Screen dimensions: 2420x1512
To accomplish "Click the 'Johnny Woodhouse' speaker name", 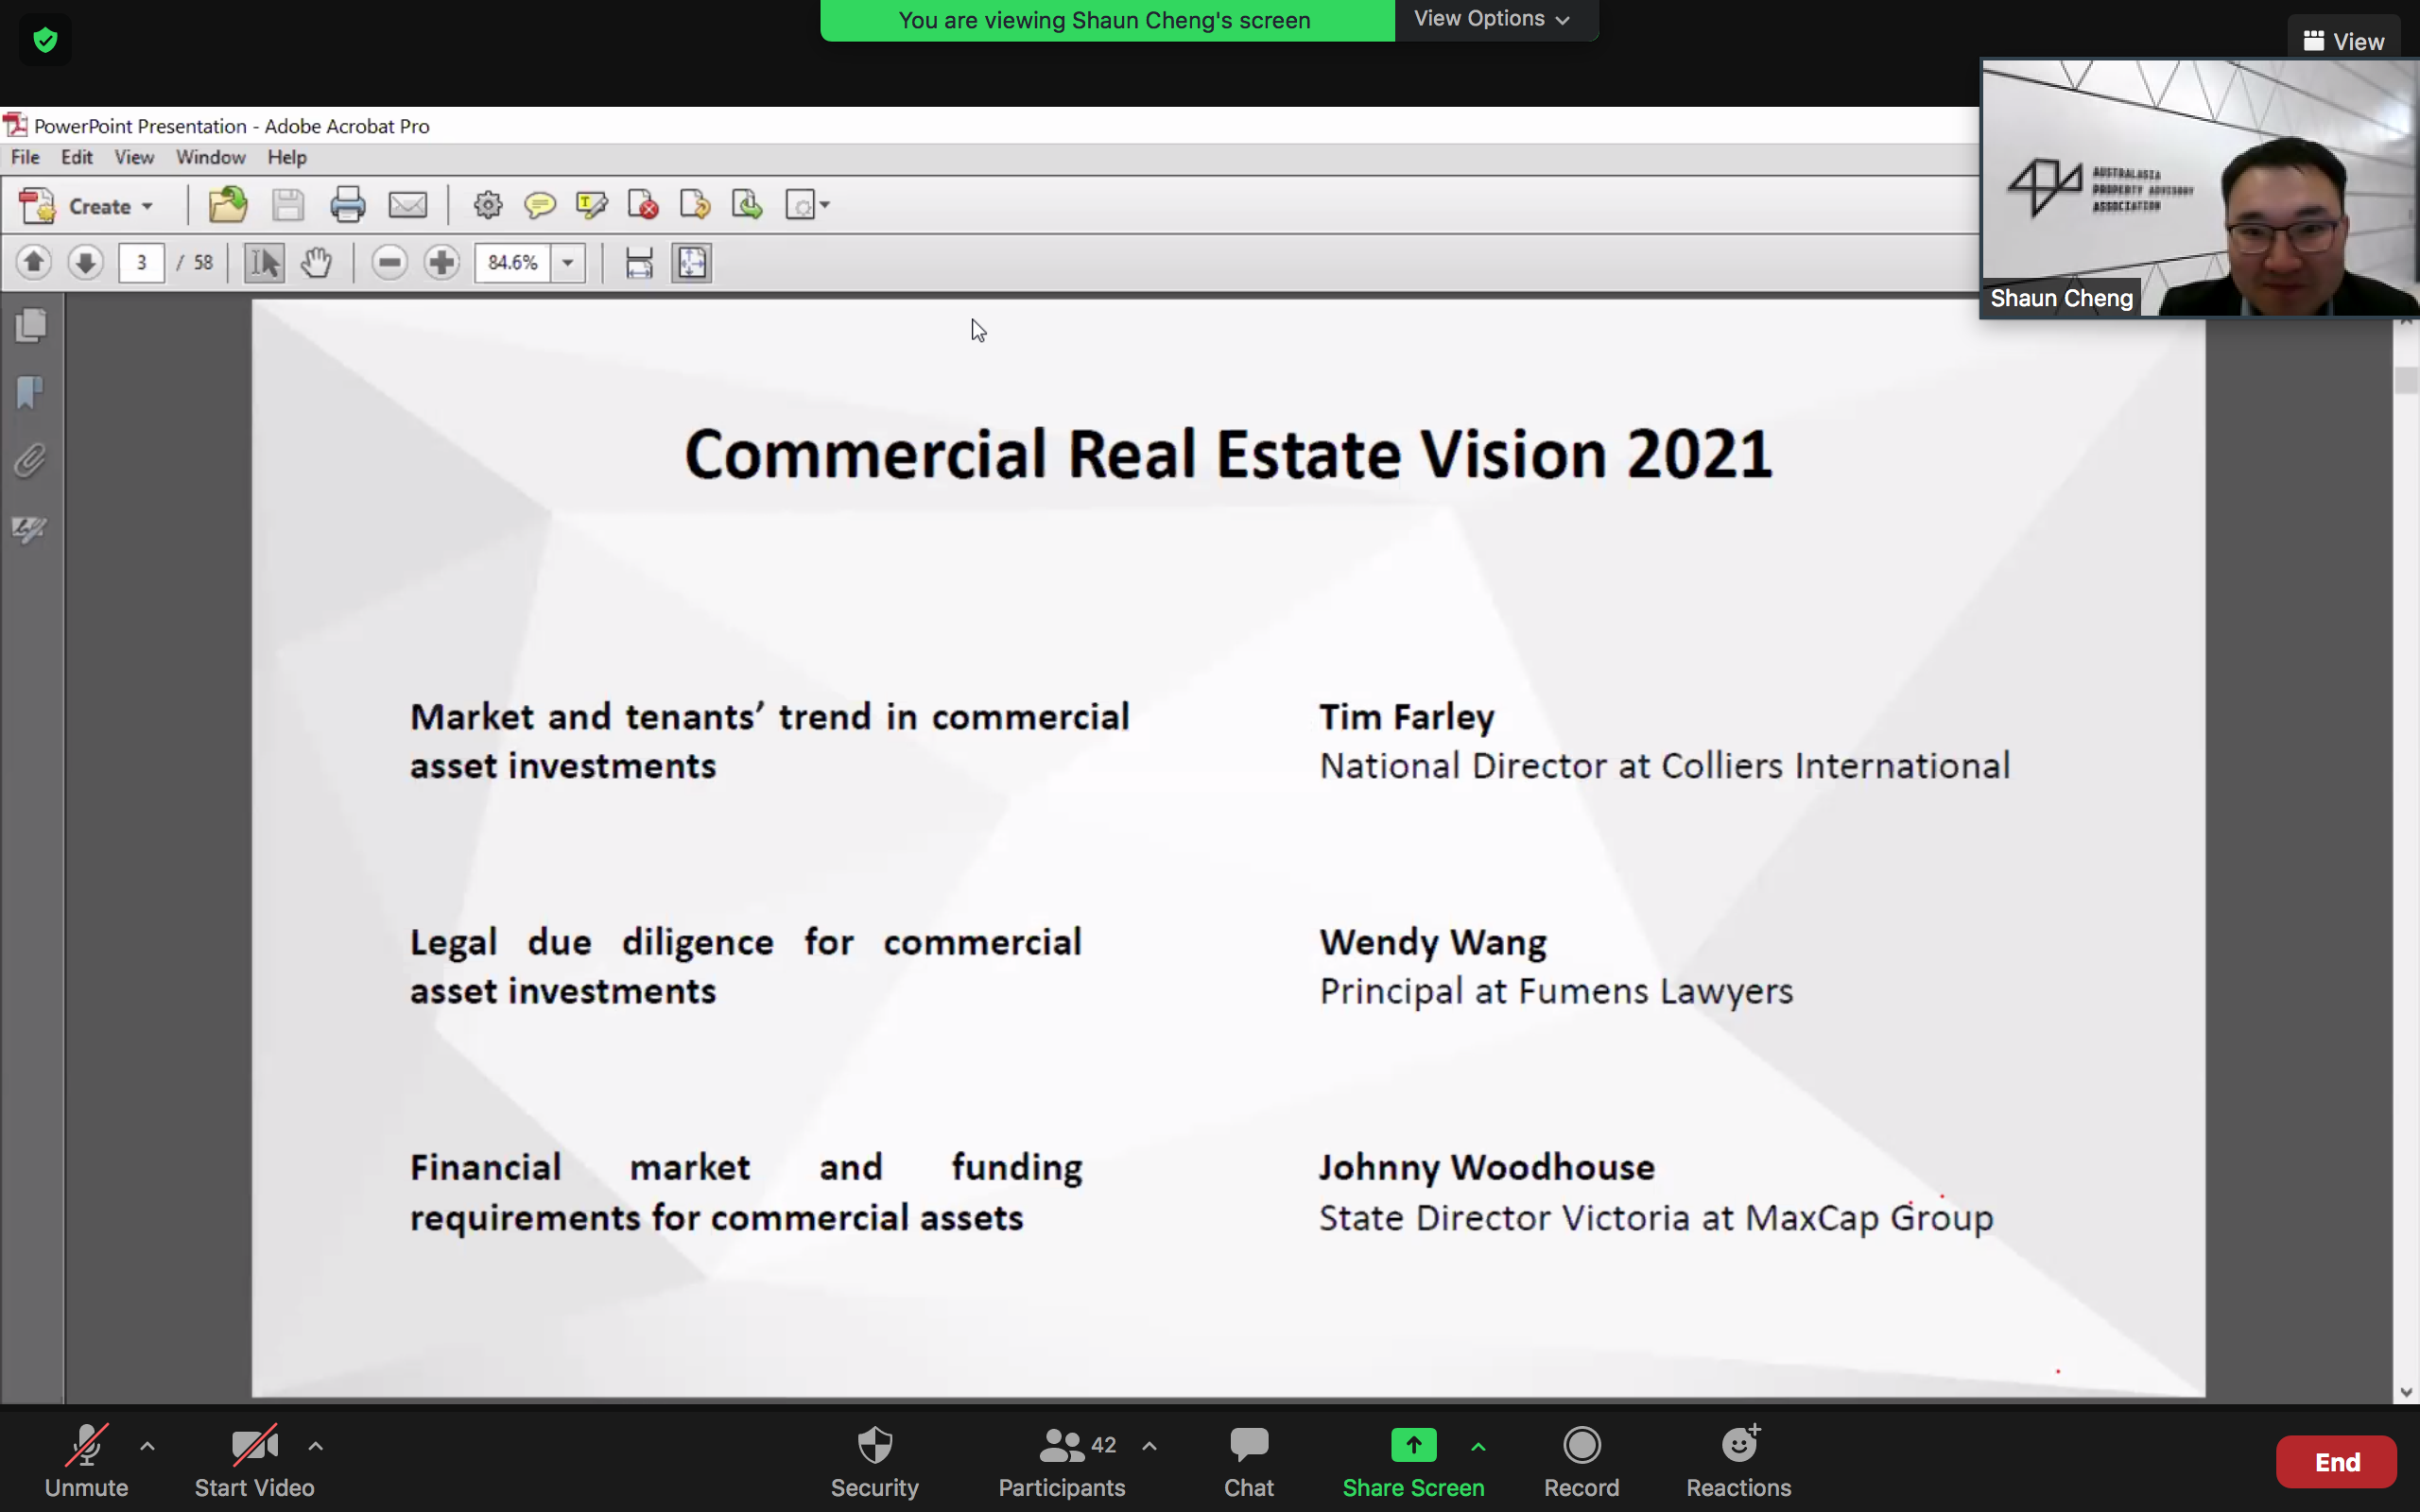I will click(1487, 1167).
